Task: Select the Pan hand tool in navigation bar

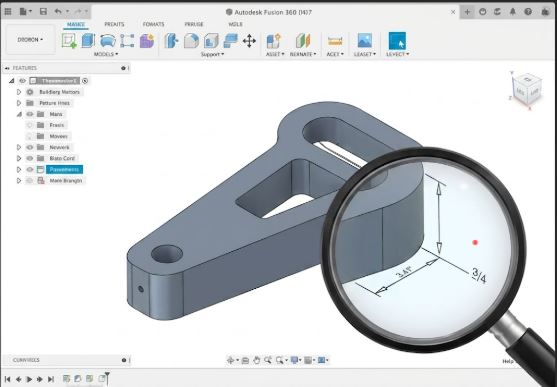Action: tap(256, 360)
